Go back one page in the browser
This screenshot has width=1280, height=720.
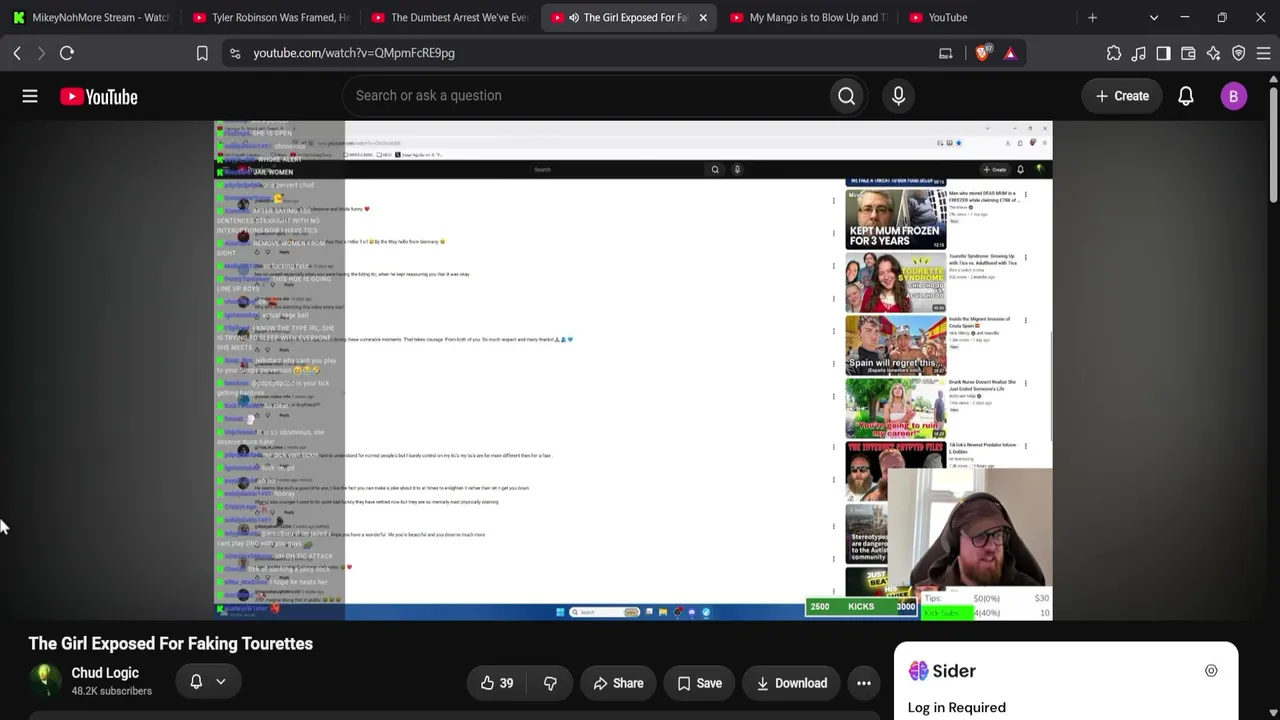pos(17,53)
